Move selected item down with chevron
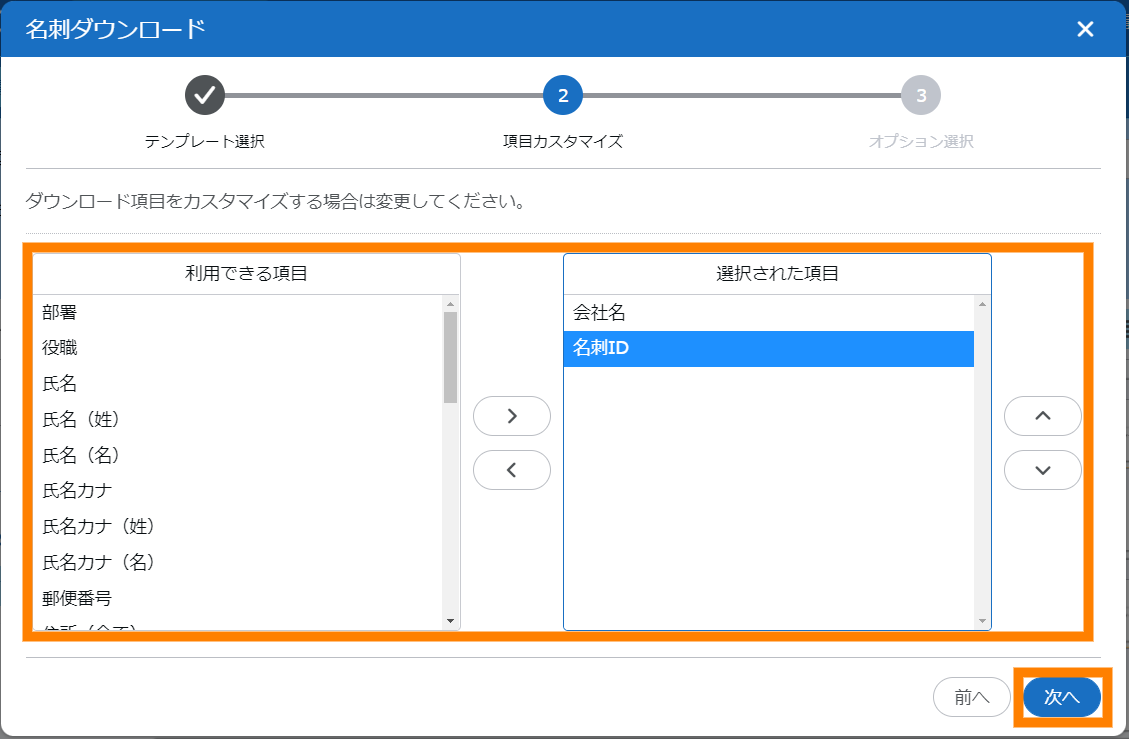This screenshot has width=1130, height=740. (1042, 470)
